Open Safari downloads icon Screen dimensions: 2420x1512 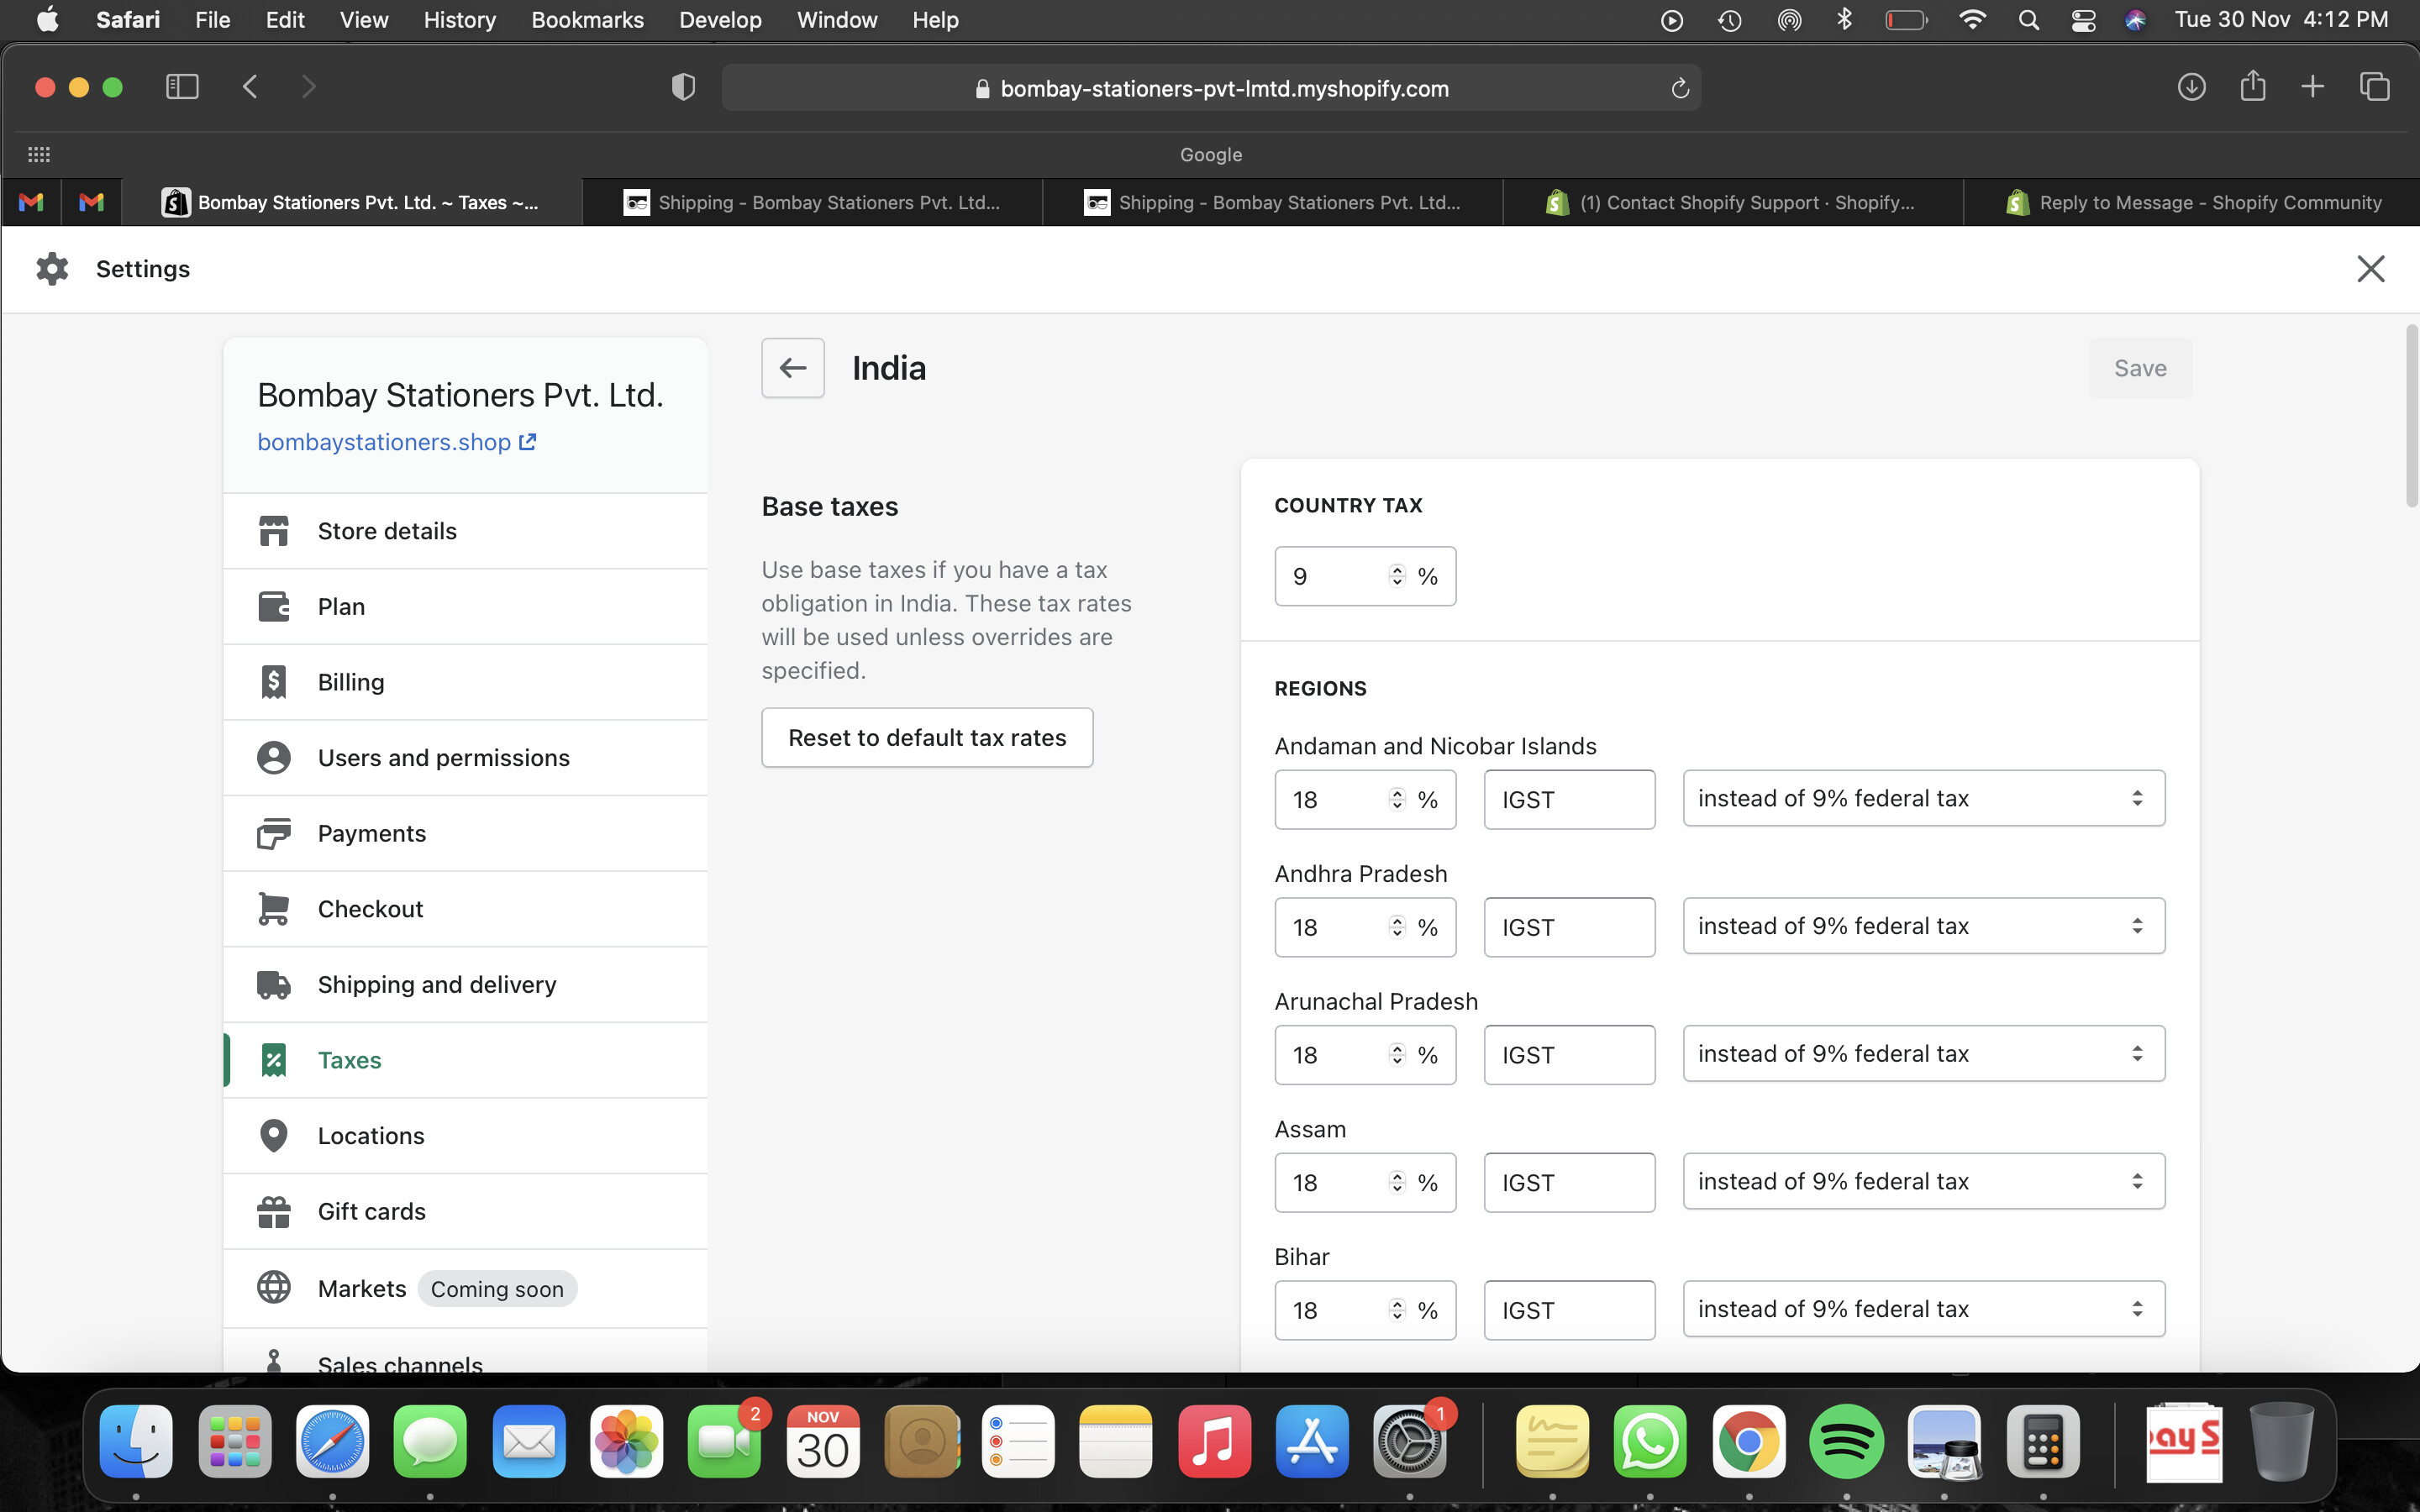point(2191,87)
